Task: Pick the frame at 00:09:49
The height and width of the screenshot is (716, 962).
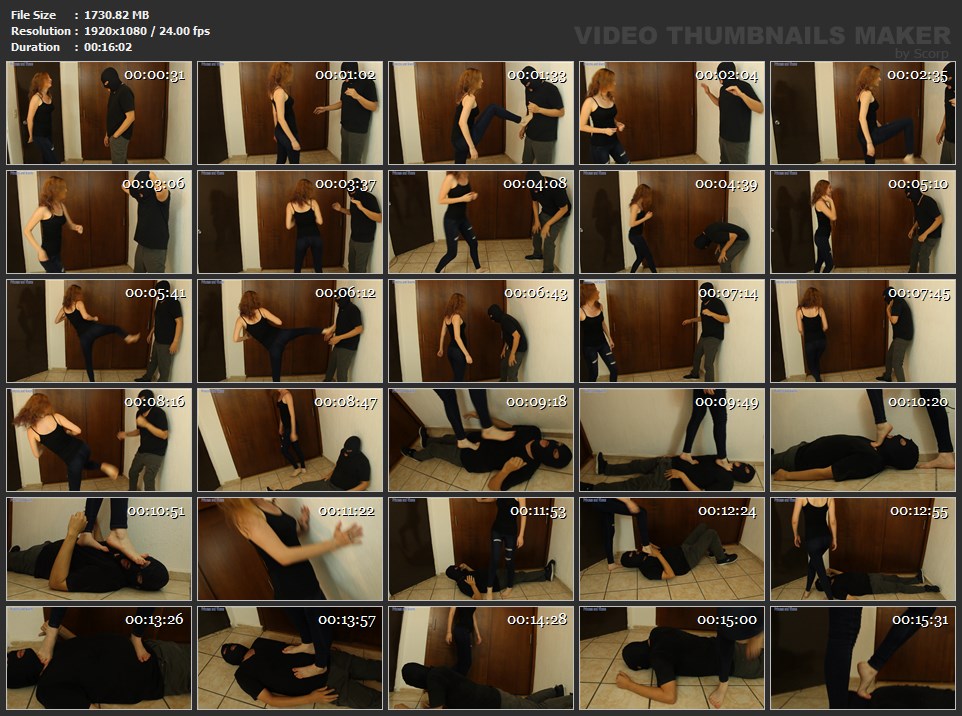Action: [x=672, y=440]
